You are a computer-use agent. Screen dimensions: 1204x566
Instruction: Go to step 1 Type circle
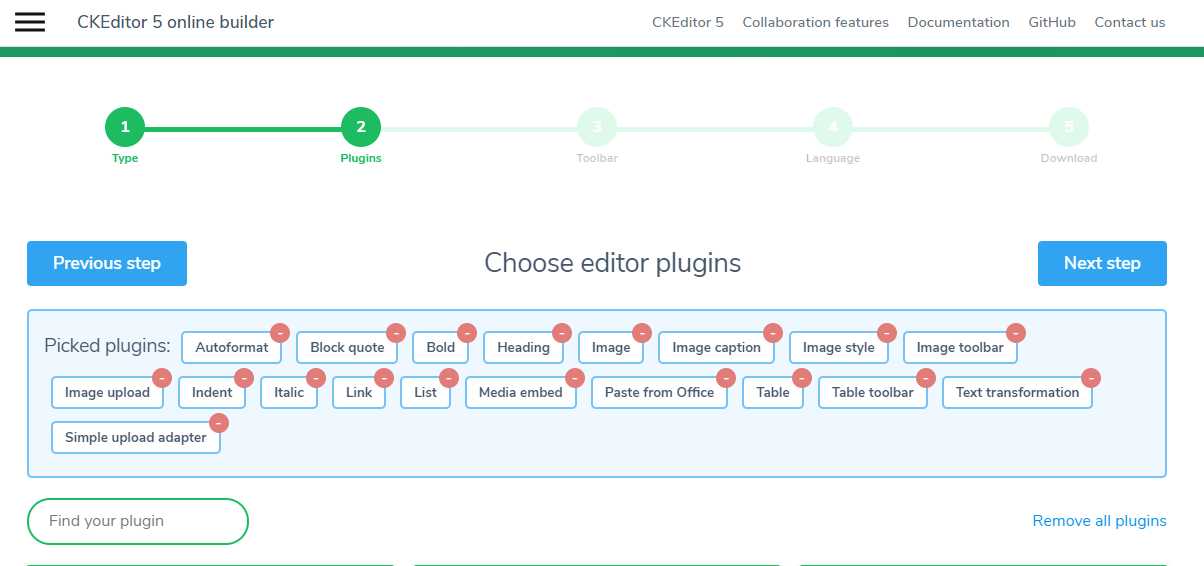125,127
